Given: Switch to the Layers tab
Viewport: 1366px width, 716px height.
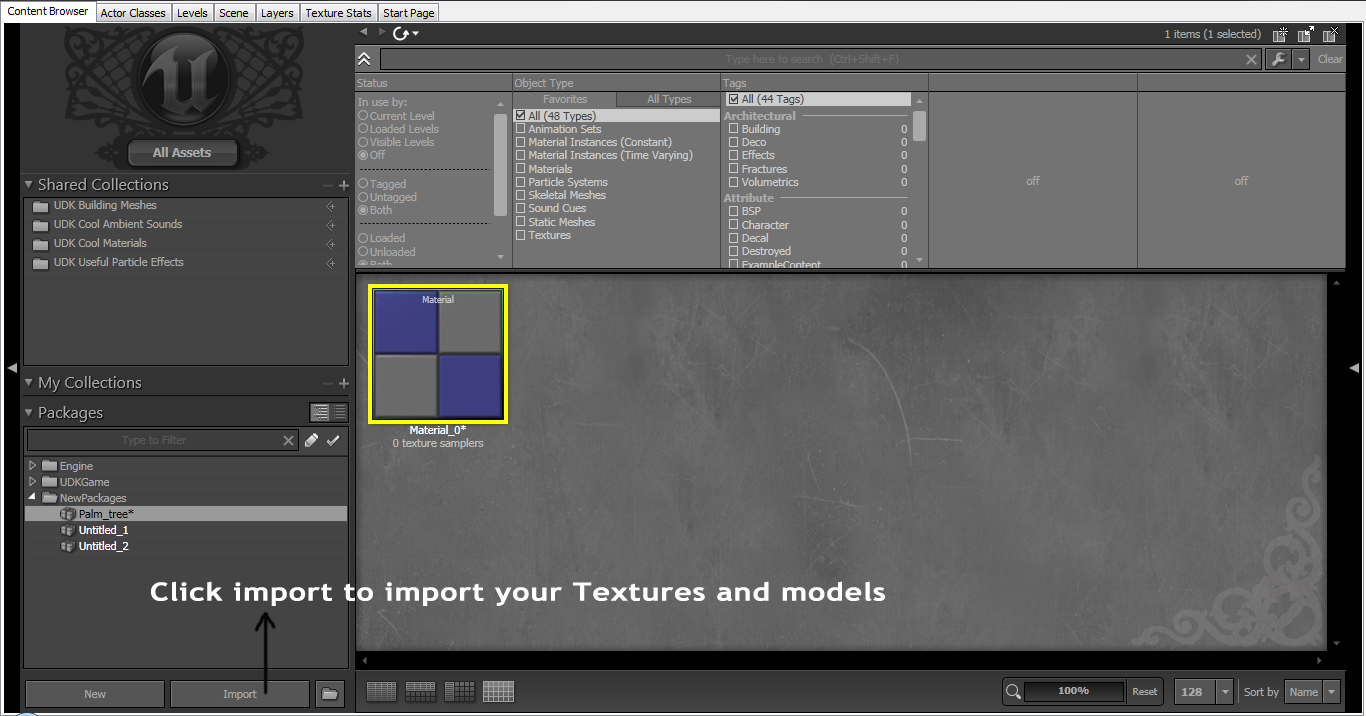Looking at the screenshot, I should (277, 13).
